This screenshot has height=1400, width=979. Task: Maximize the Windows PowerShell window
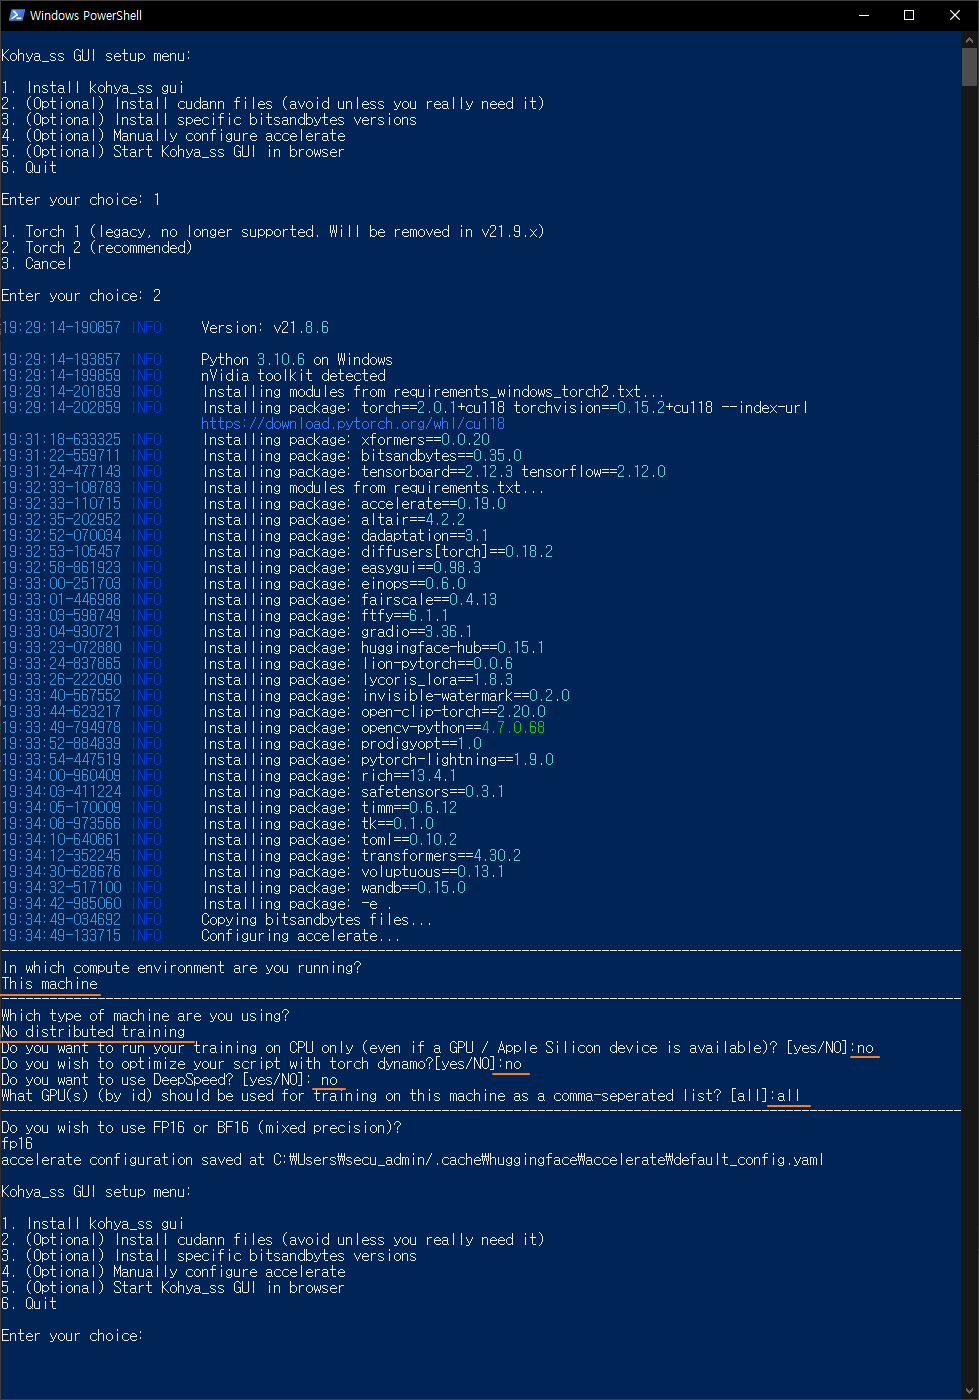point(909,15)
